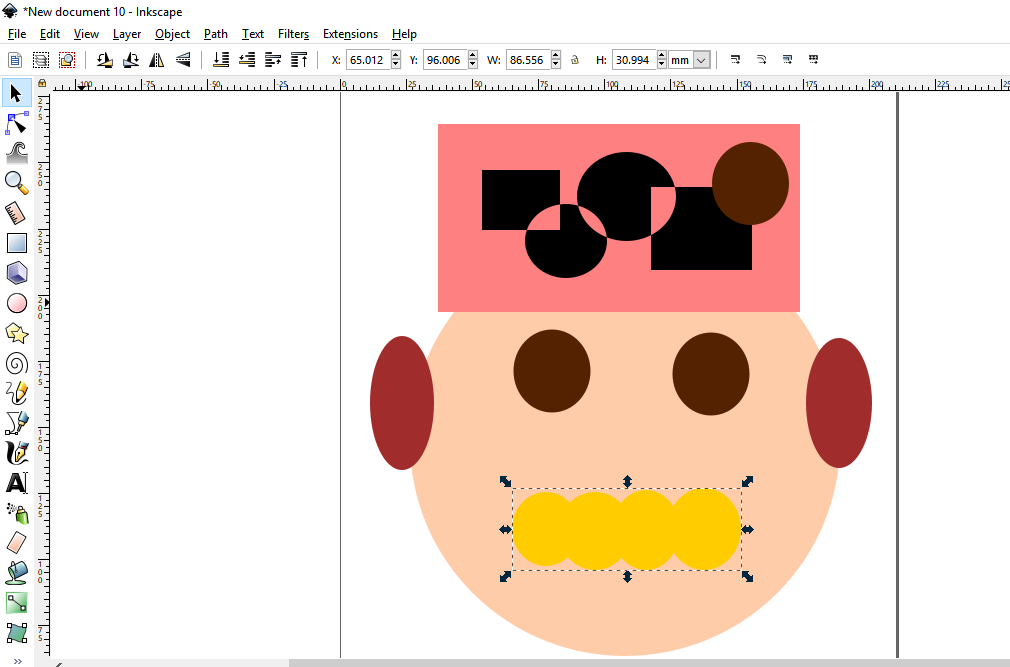
Task: Toggle the width/height ratio lock
Action: pyautogui.click(x=575, y=60)
